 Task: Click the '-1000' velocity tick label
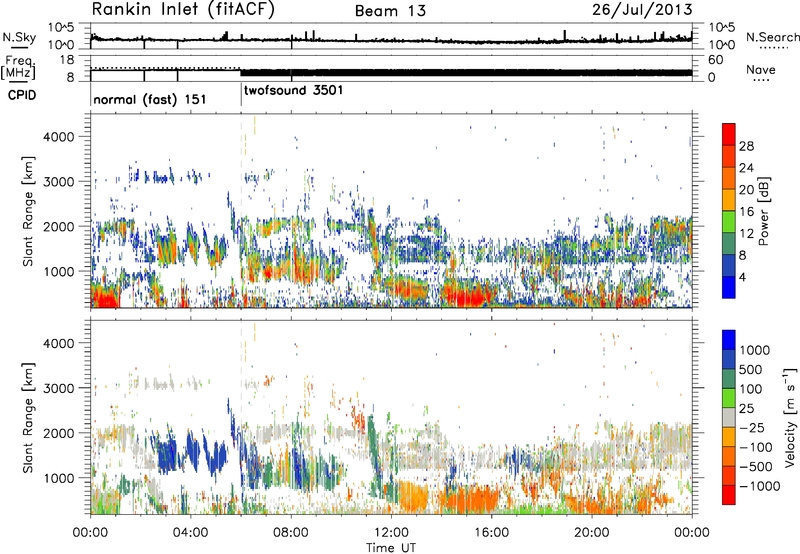(x=759, y=486)
